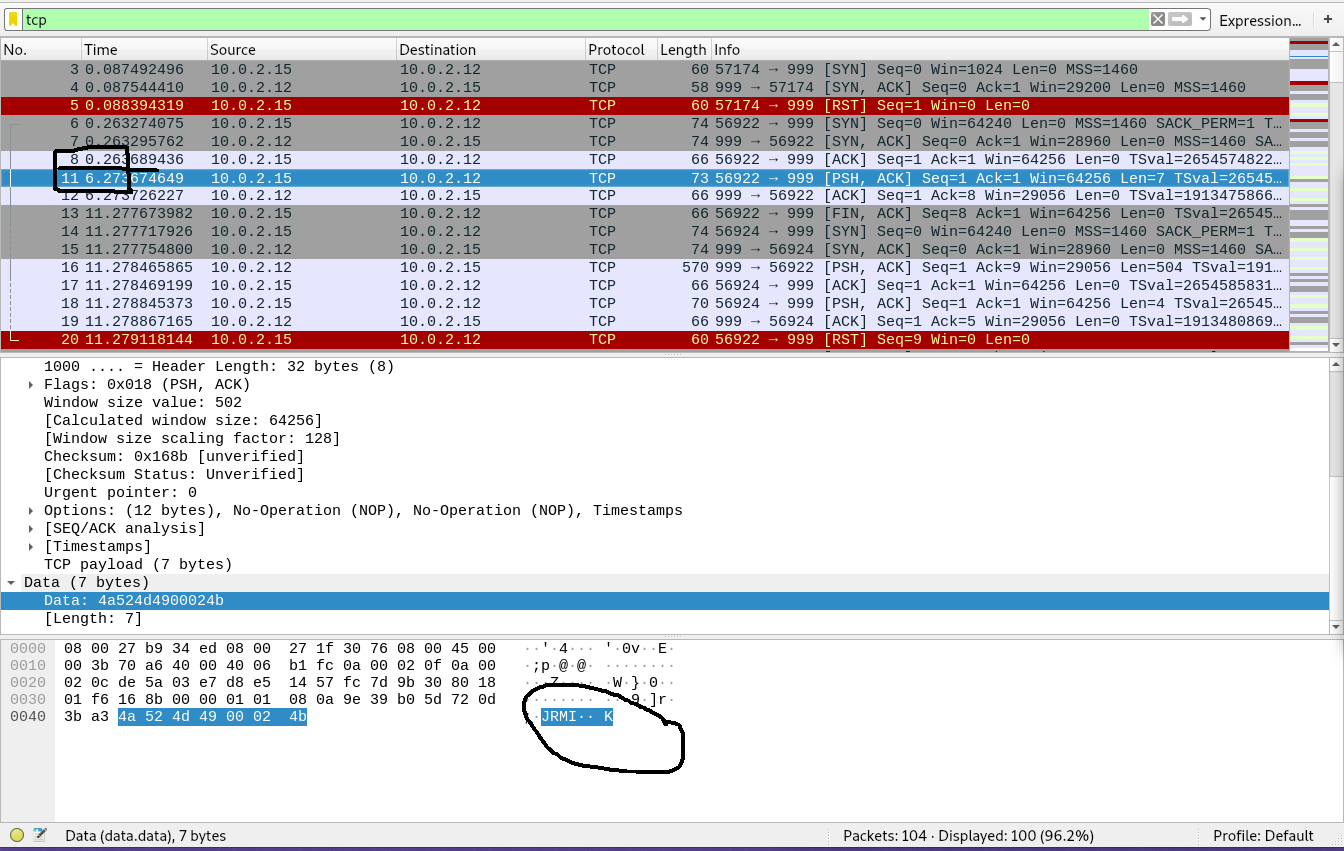Select [Calculated window size: 64256] line
The height and width of the screenshot is (851, 1344).
point(665,421)
